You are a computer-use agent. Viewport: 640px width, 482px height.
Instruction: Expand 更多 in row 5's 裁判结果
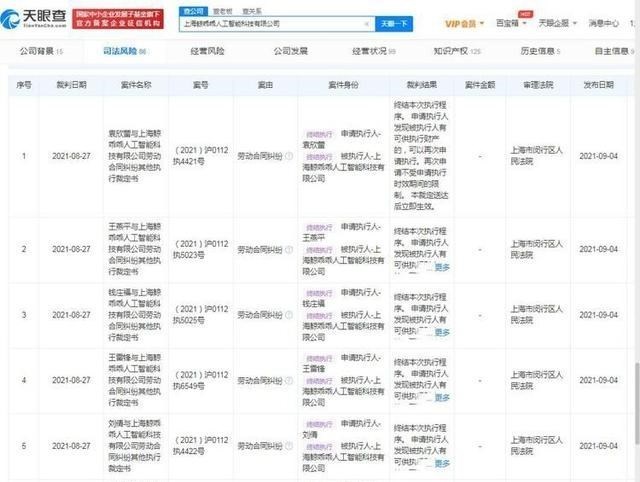[x=442, y=463]
